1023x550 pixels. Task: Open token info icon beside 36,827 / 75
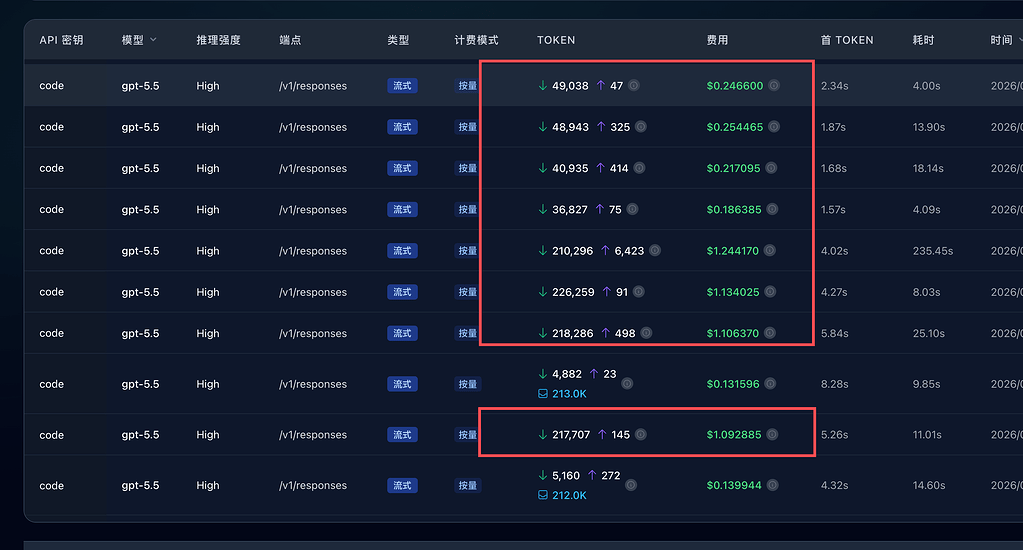pyautogui.click(x=632, y=209)
